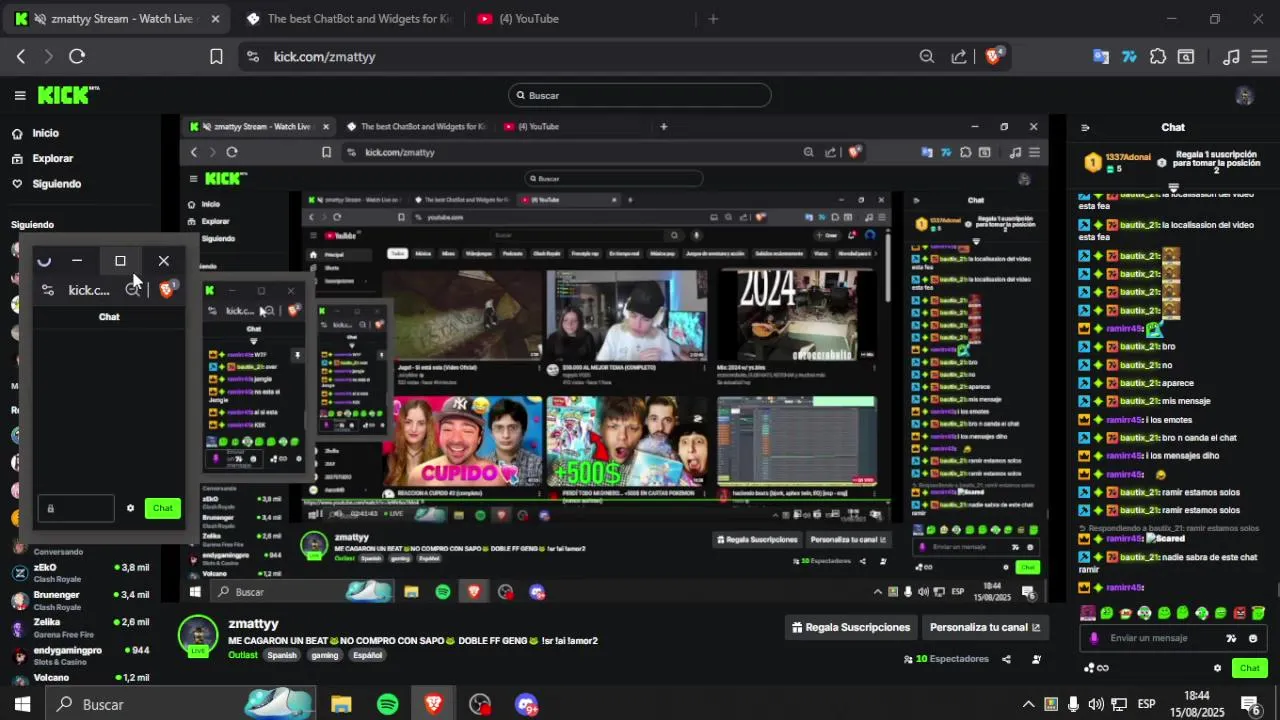Open zEKO followed channel
Viewport: 1280px width, 720px height.
(x=80, y=573)
